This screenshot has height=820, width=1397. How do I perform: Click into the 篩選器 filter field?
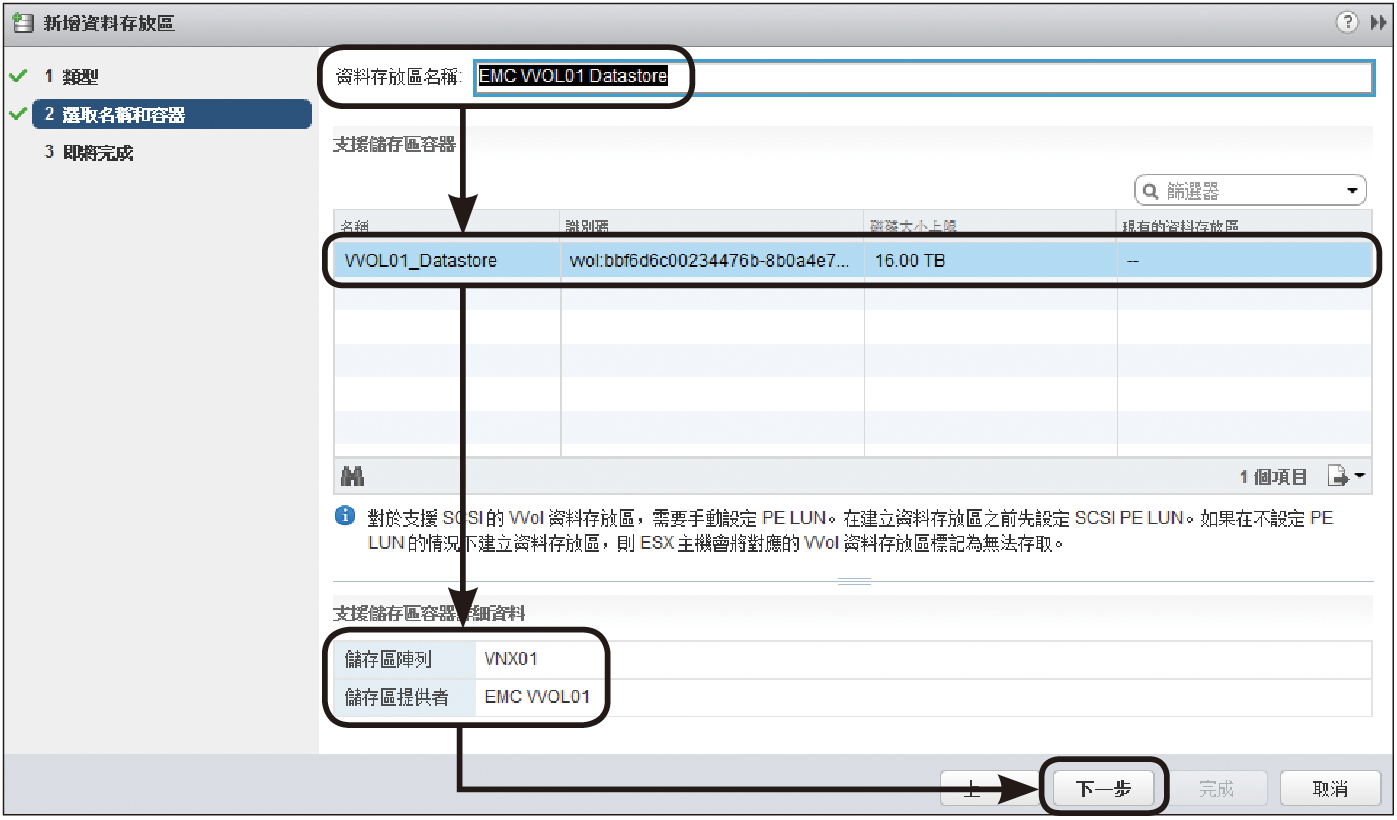[1248, 190]
